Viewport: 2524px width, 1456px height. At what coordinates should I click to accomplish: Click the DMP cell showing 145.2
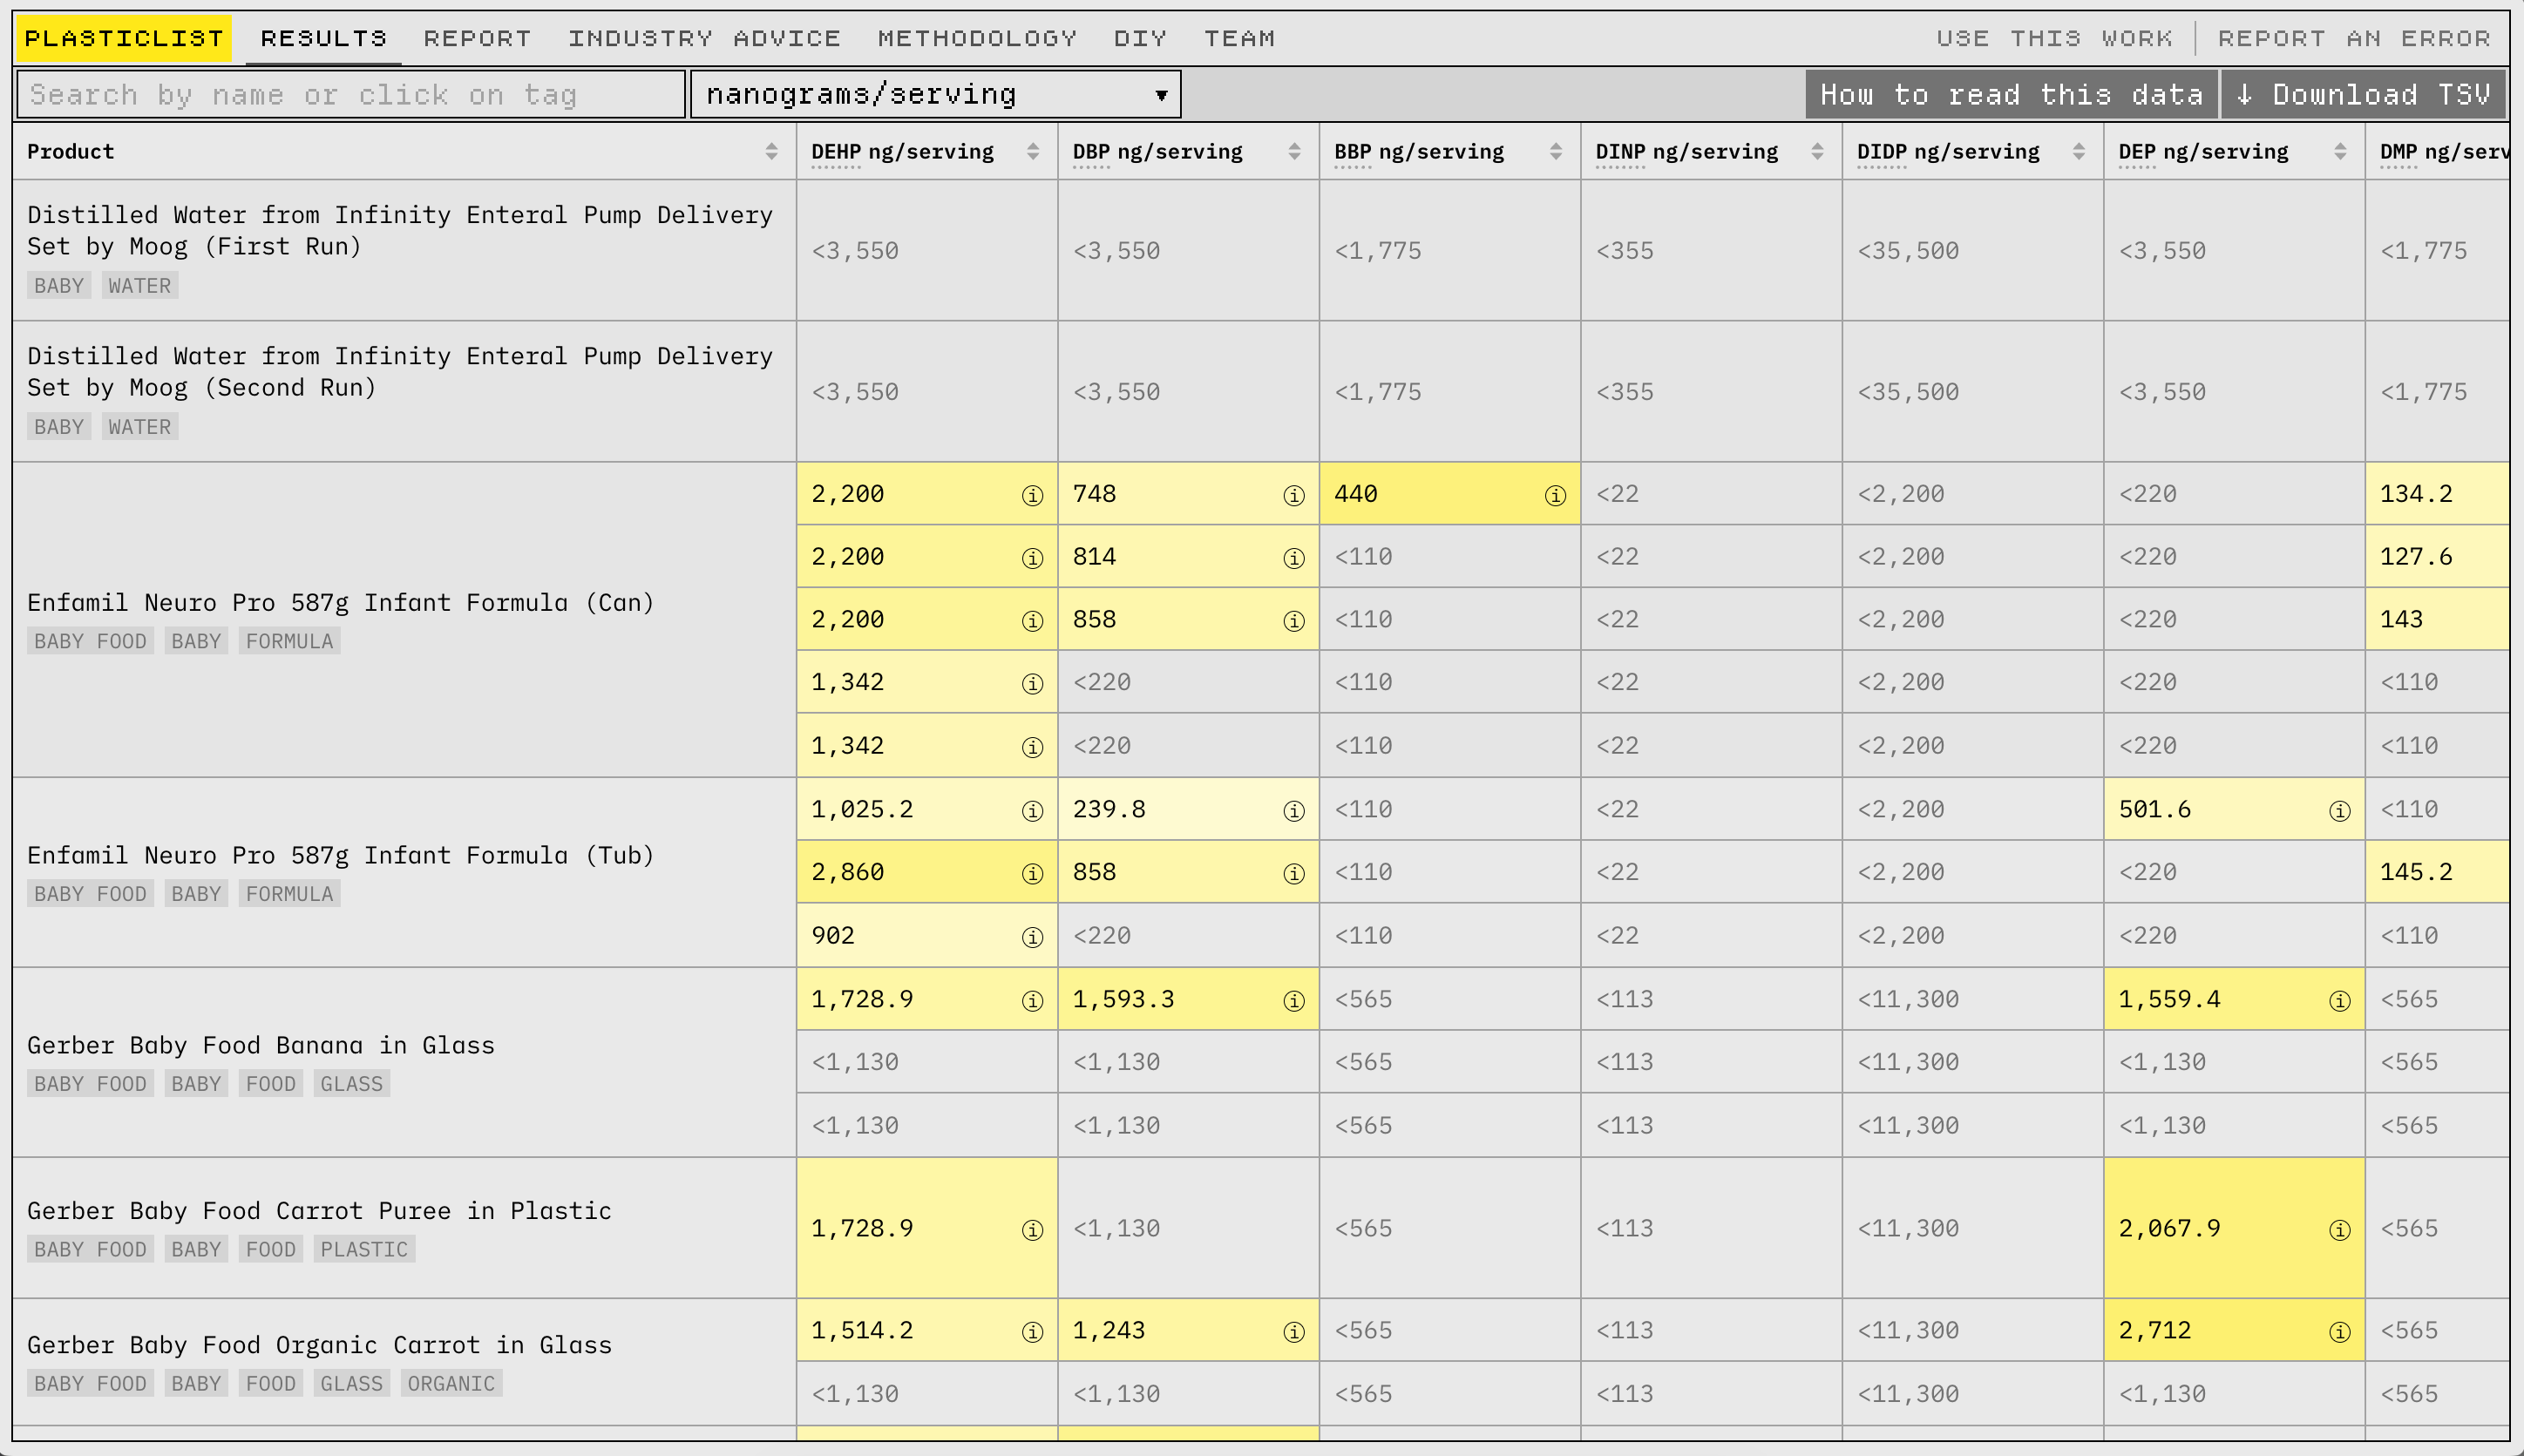pyautogui.click(x=2438, y=872)
